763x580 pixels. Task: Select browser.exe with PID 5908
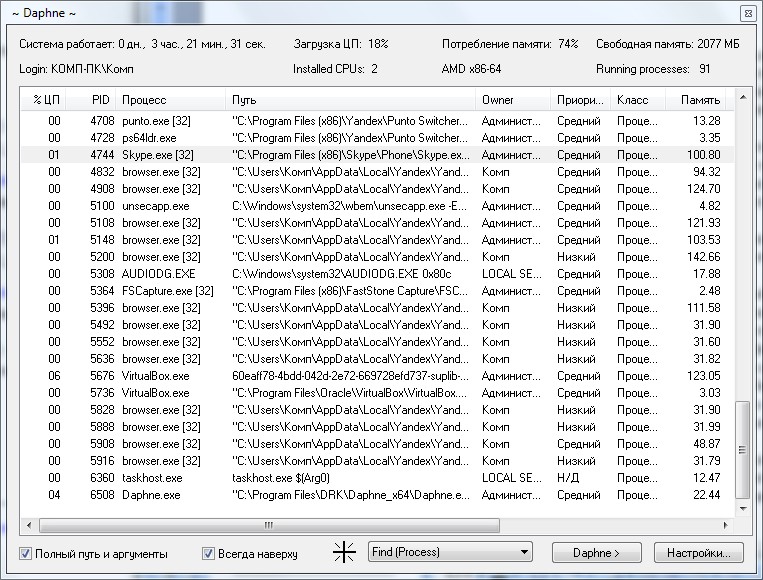[x=377, y=444]
